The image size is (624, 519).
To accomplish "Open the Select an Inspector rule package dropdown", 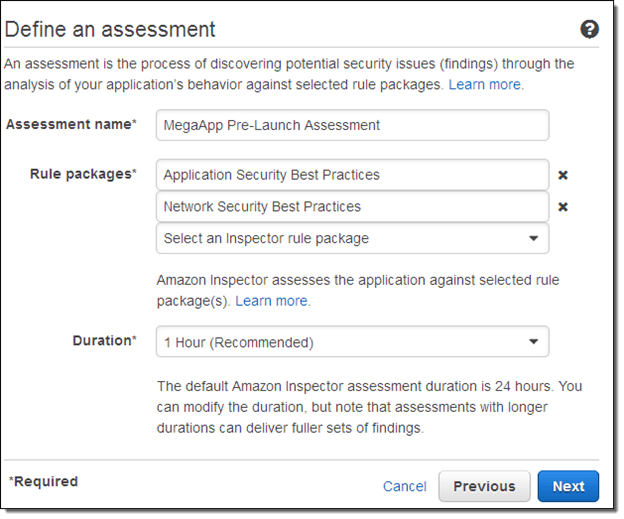I will tap(353, 238).
